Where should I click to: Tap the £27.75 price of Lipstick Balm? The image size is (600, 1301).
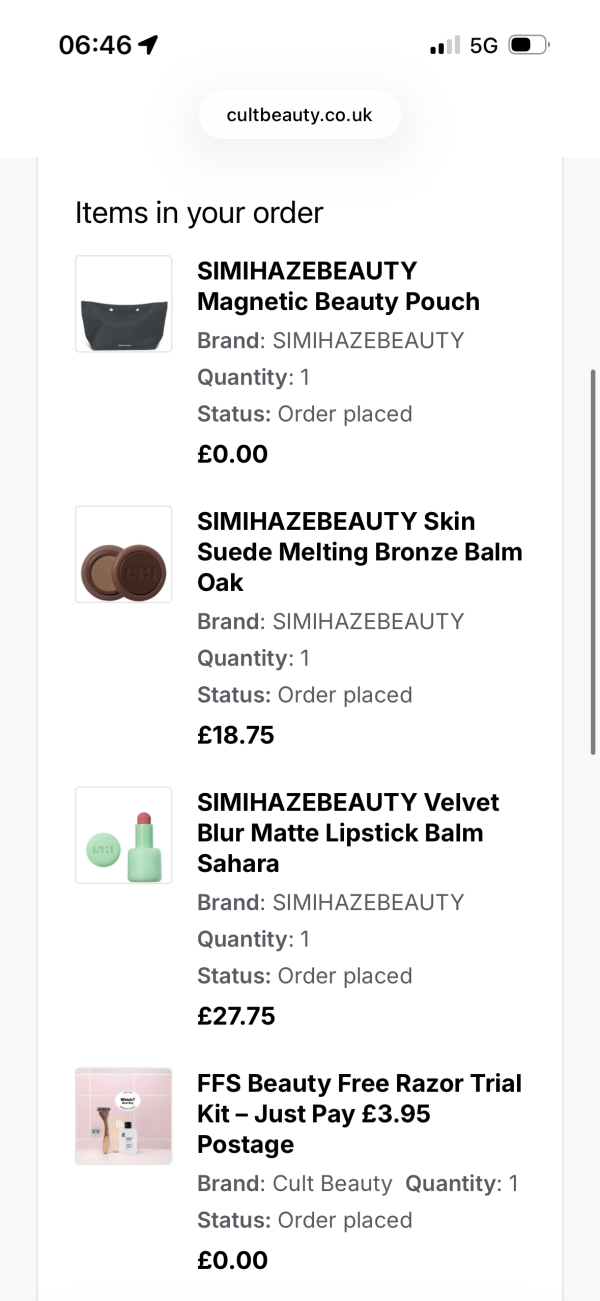click(236, 1016)
